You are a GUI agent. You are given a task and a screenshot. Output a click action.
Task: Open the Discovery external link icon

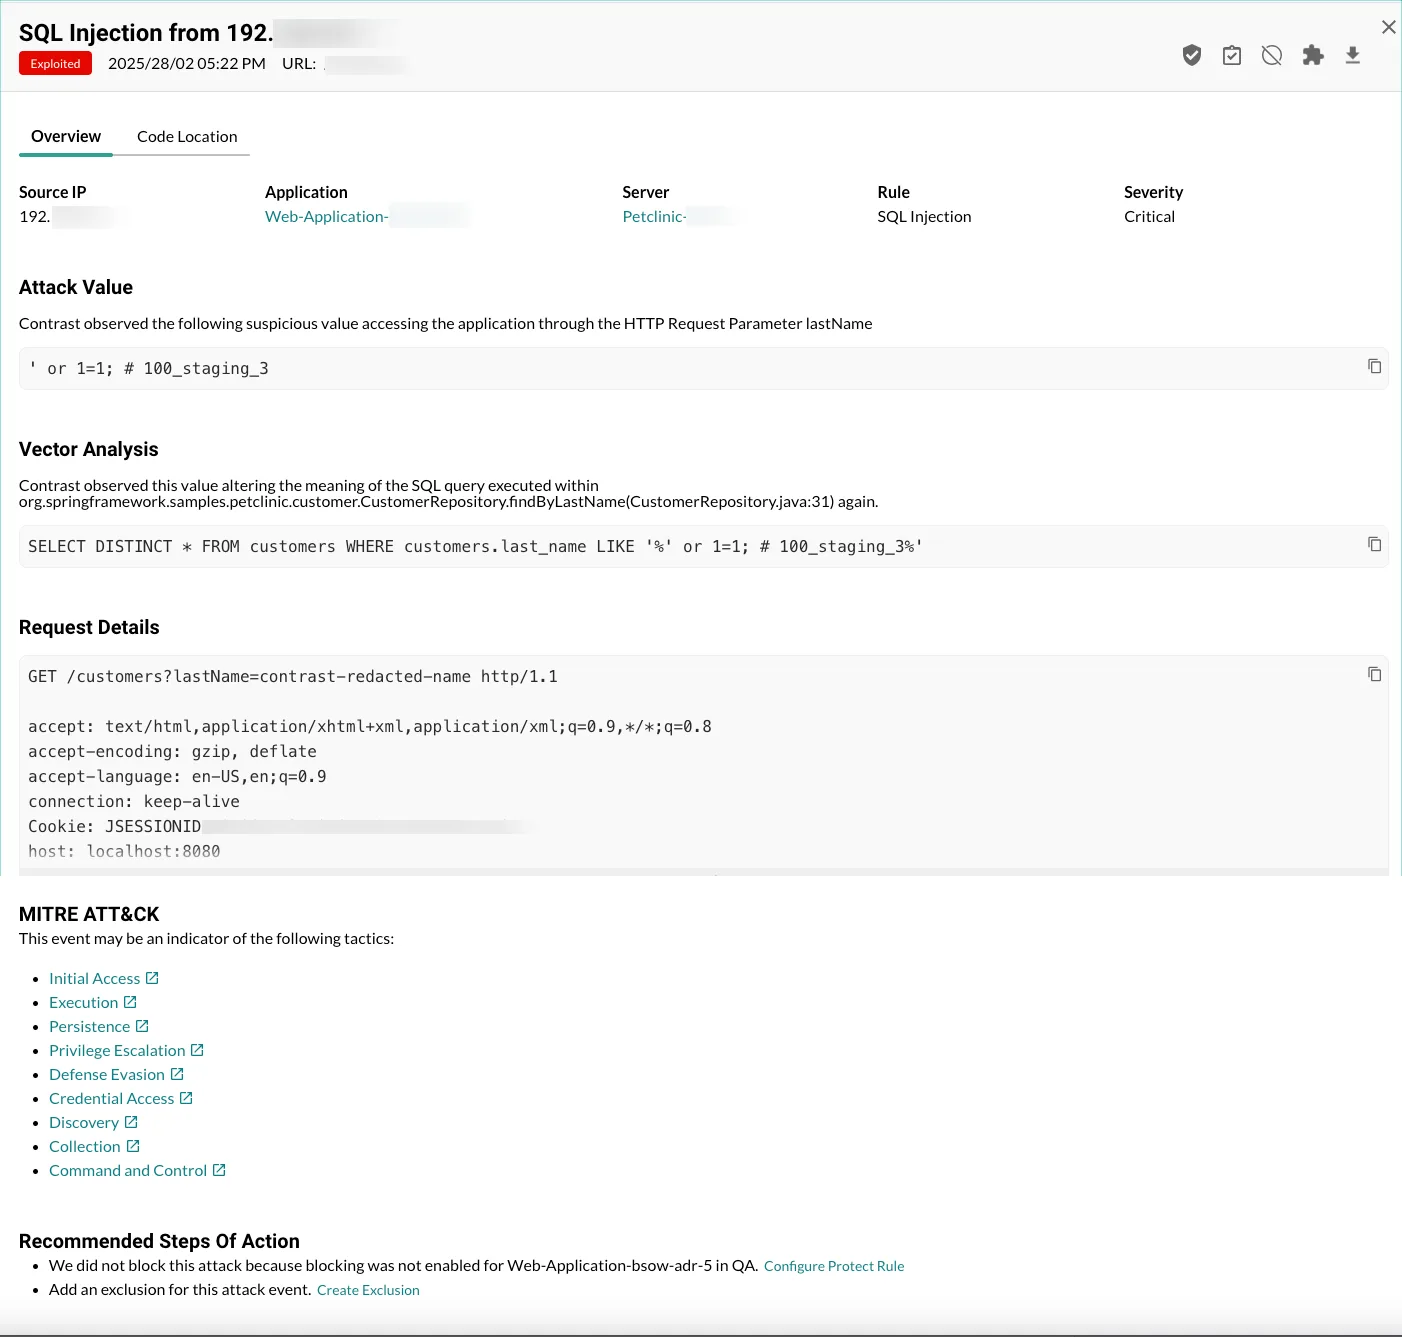point(131,1121)
